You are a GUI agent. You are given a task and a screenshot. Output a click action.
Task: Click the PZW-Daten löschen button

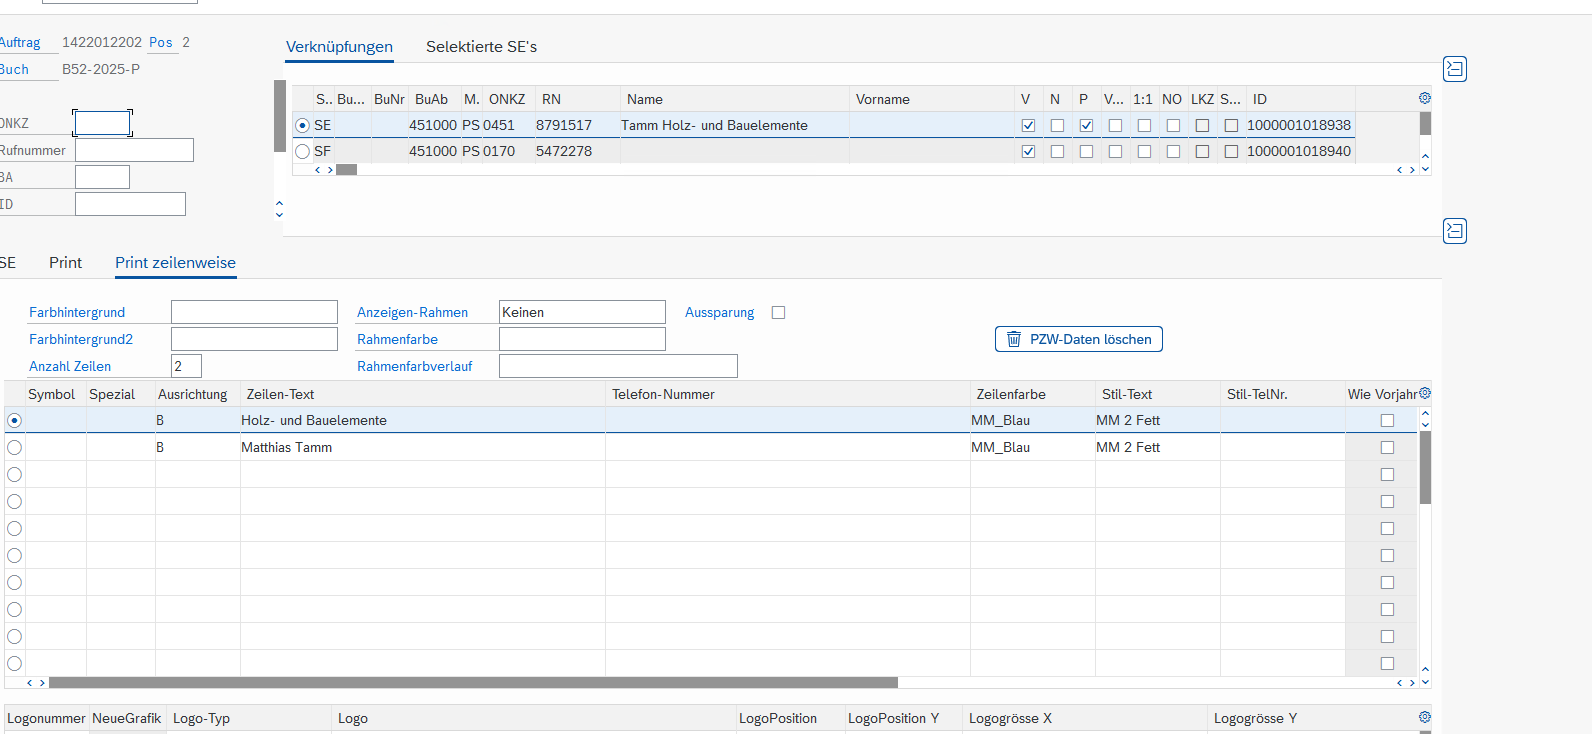click(1079, 339)
